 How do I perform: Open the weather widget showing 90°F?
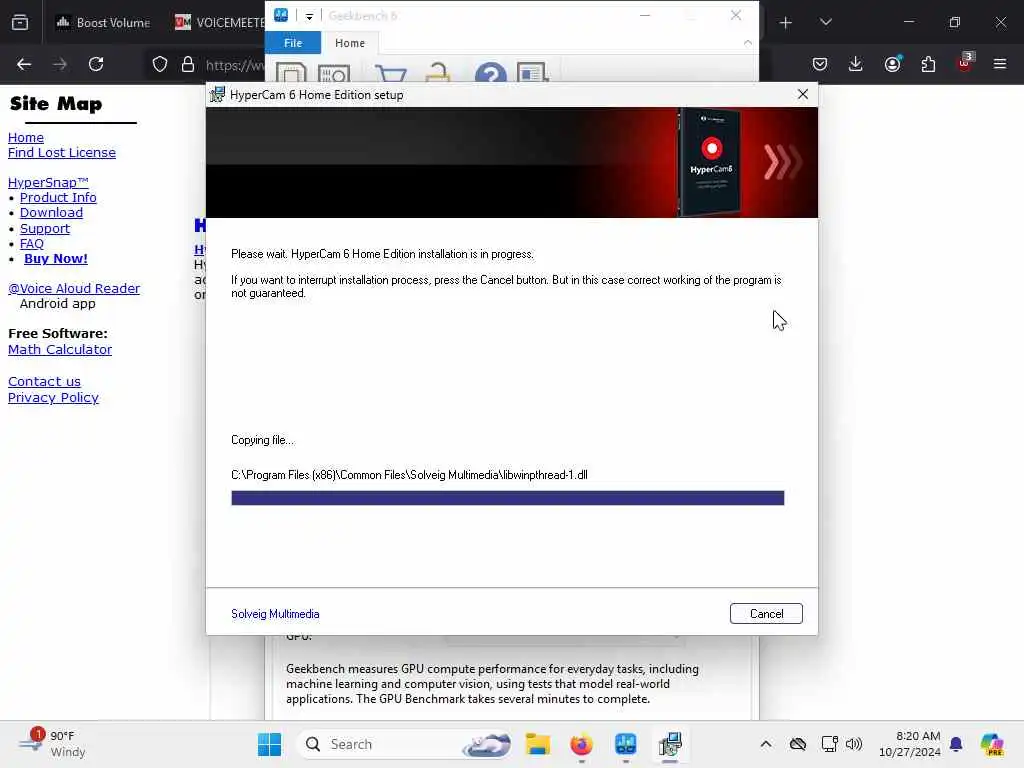click(x=52, y=744)
